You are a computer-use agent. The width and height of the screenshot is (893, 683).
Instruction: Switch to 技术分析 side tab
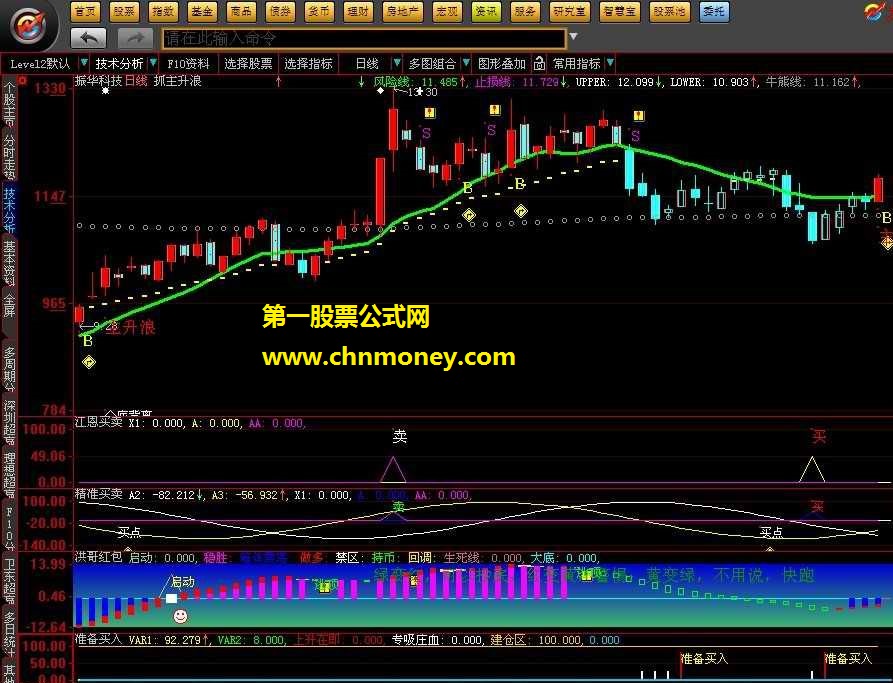(10, 210)
